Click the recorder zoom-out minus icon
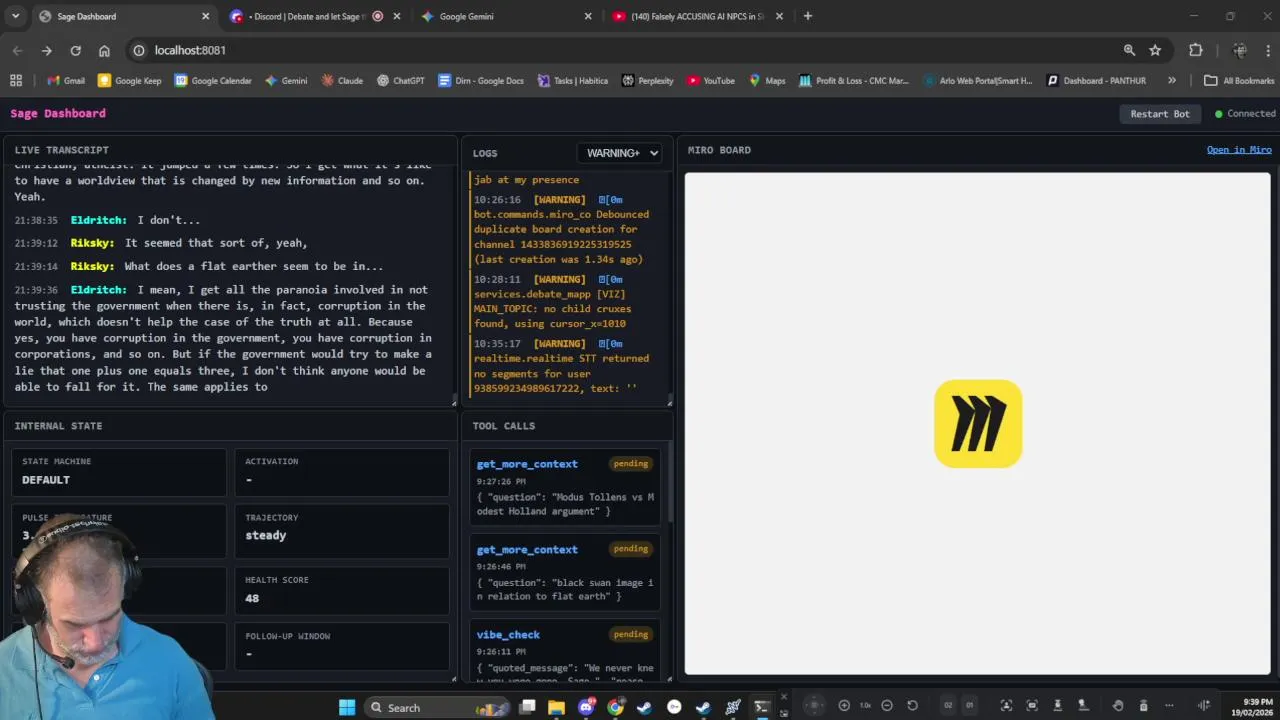Viewport: 1280px width, 720px height. tap(886, 706)
